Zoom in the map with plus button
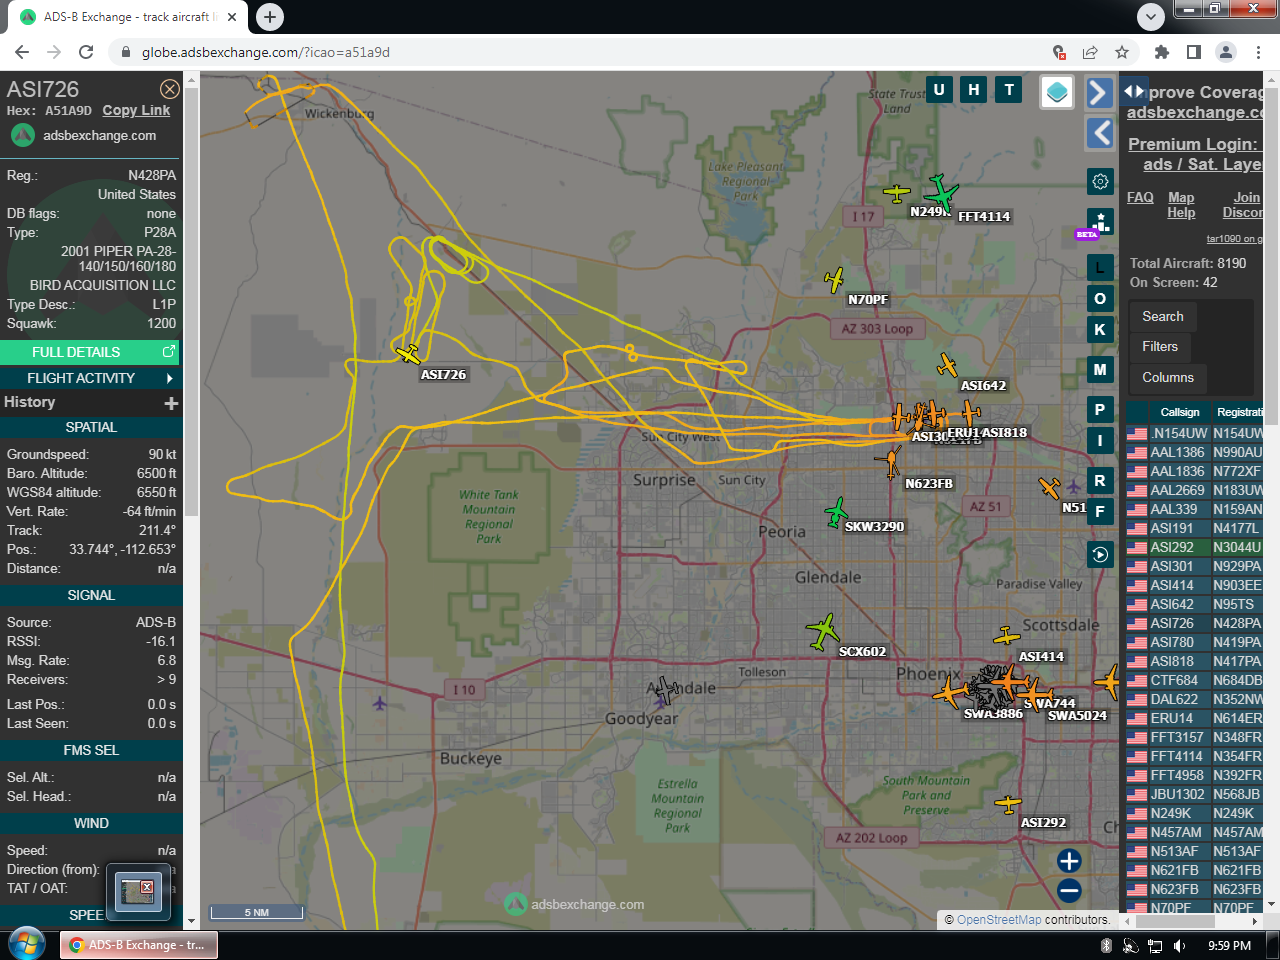 tap(1069, 861)
